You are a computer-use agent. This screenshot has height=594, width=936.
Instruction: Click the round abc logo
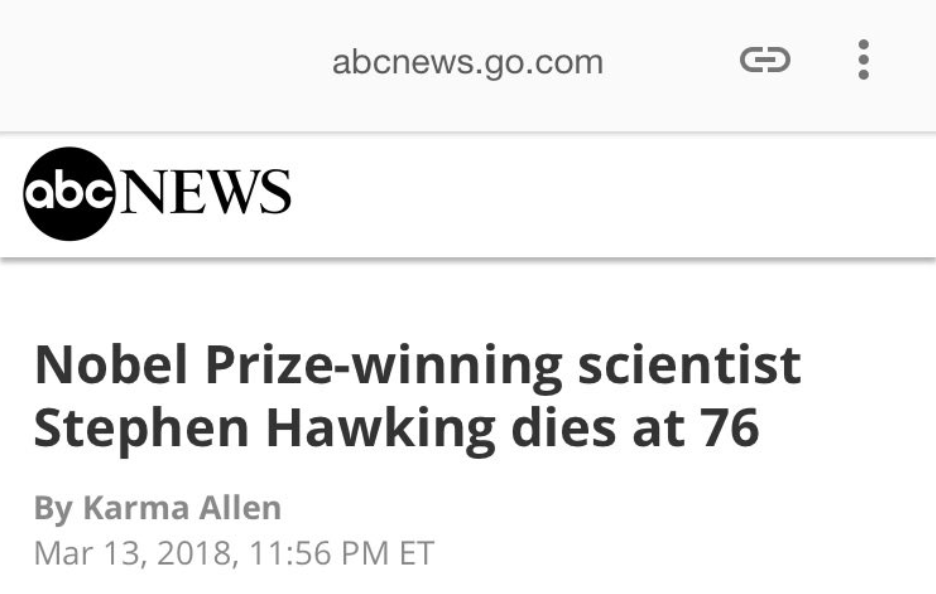(x=66, y=193)
